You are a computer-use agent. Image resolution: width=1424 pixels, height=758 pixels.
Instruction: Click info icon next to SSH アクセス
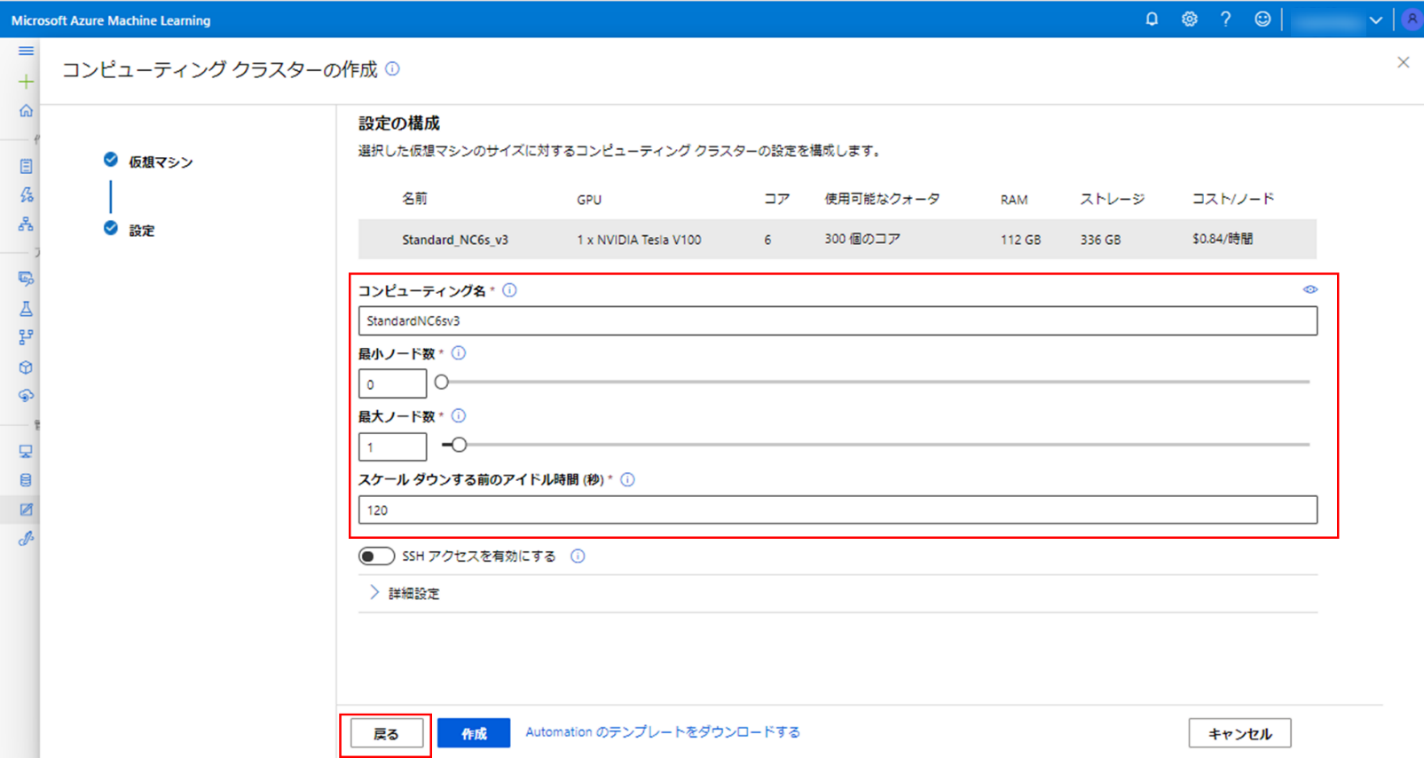[577, 557]
